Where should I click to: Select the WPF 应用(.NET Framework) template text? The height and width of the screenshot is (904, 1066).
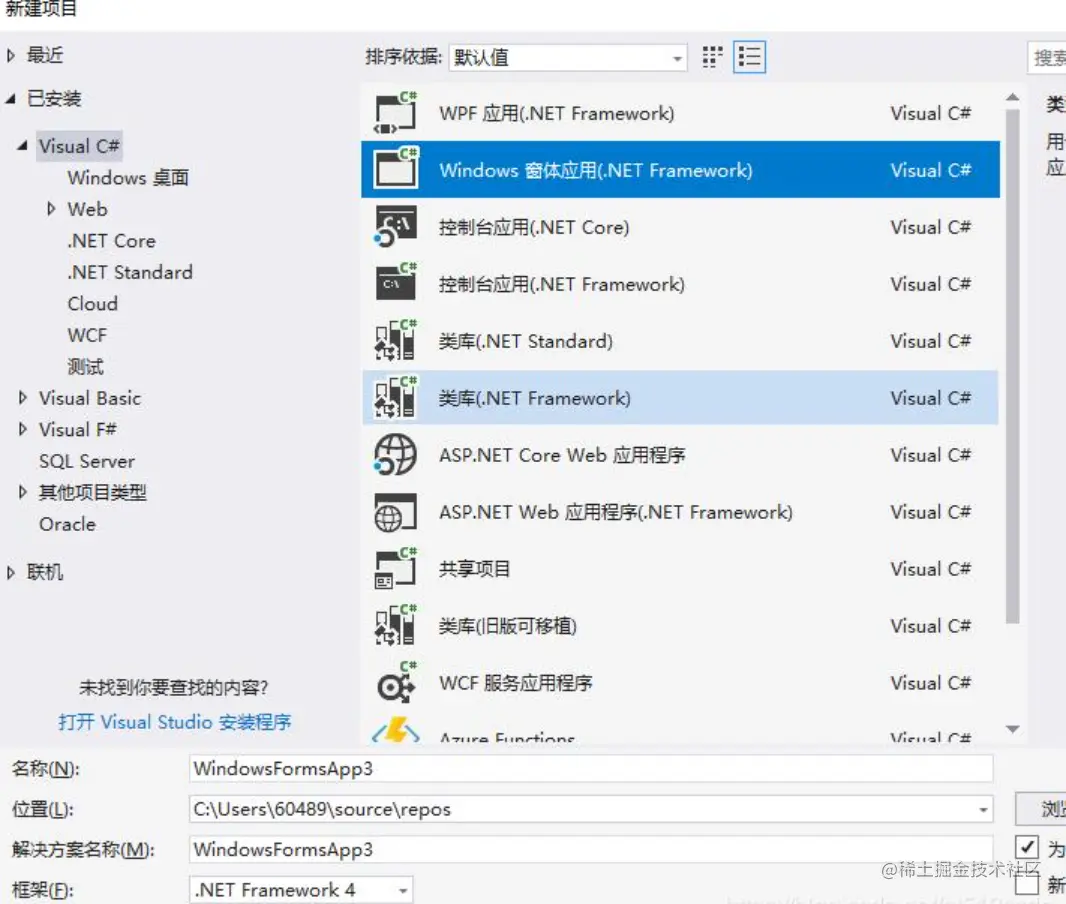point(557,114)
